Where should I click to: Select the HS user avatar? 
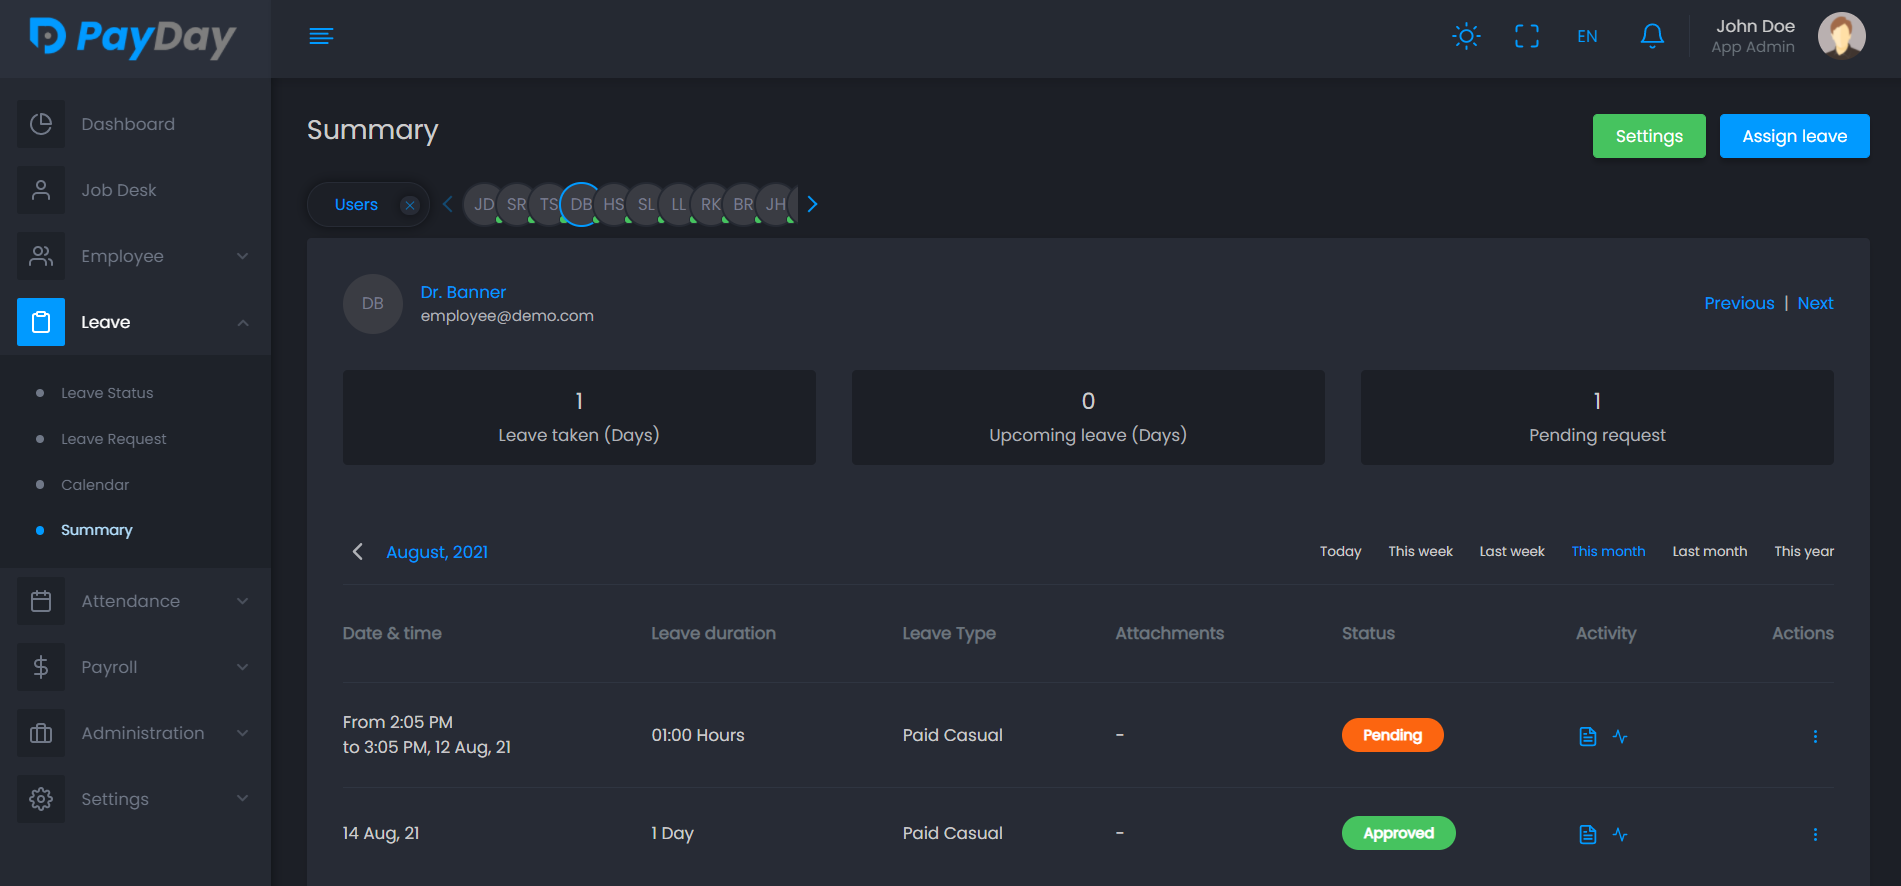[613, 205]
